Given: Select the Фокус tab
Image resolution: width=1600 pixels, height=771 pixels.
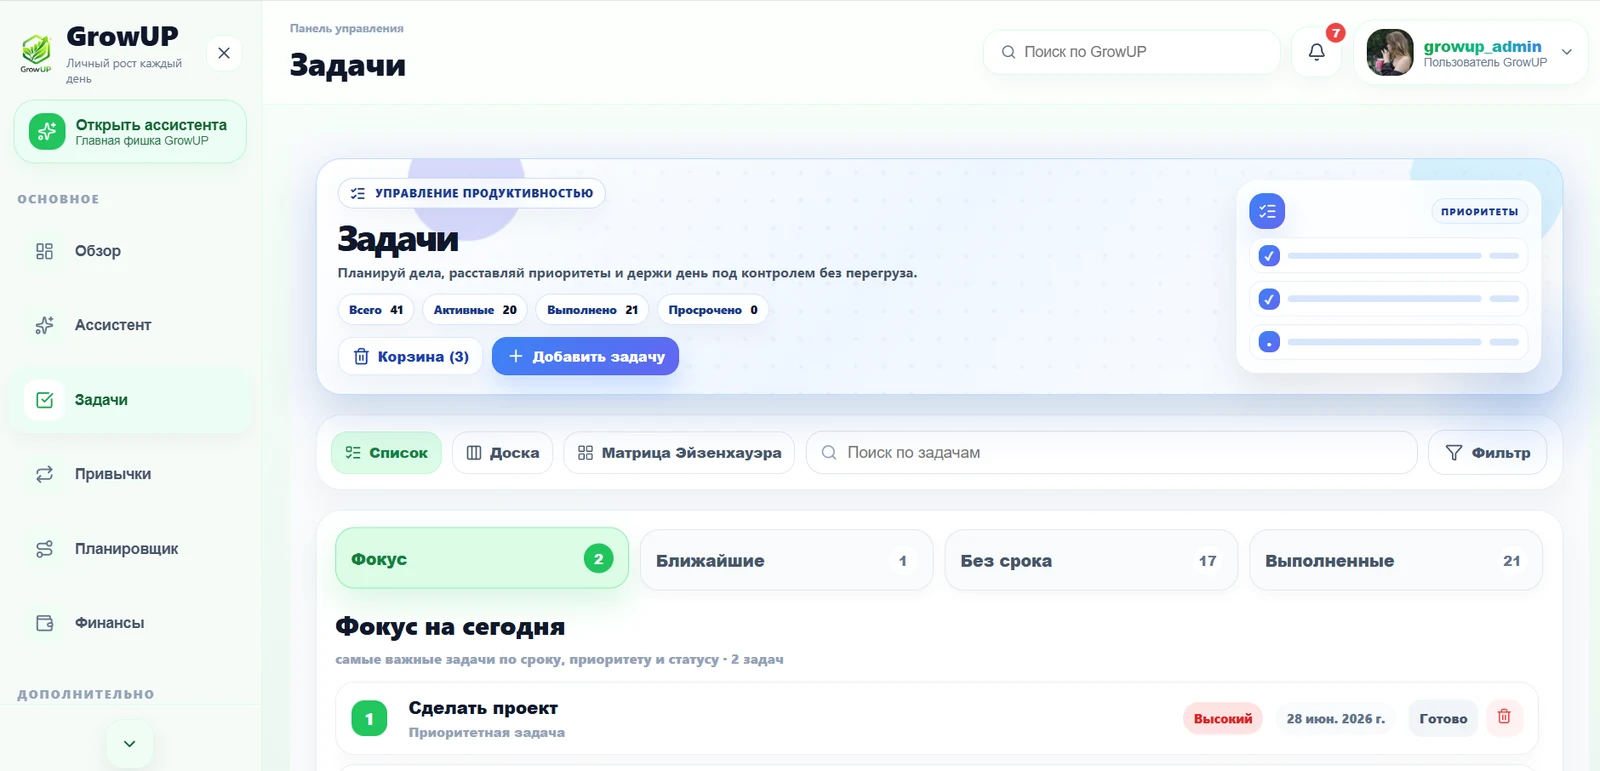Looking at the screenshot, I should [x=482, y=559].
